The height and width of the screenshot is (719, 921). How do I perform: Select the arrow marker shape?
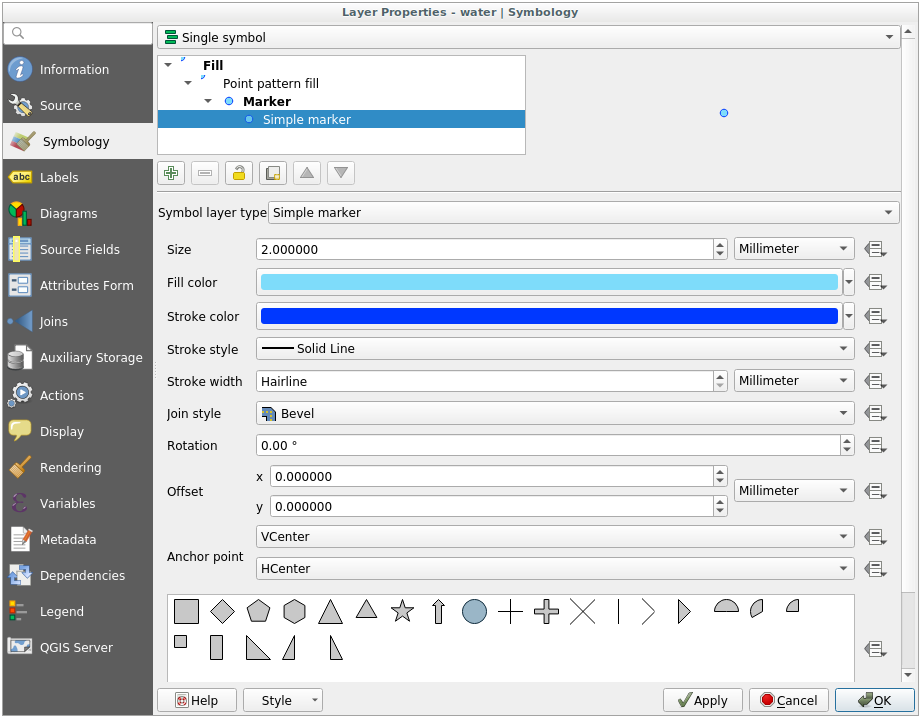point(438,611)
